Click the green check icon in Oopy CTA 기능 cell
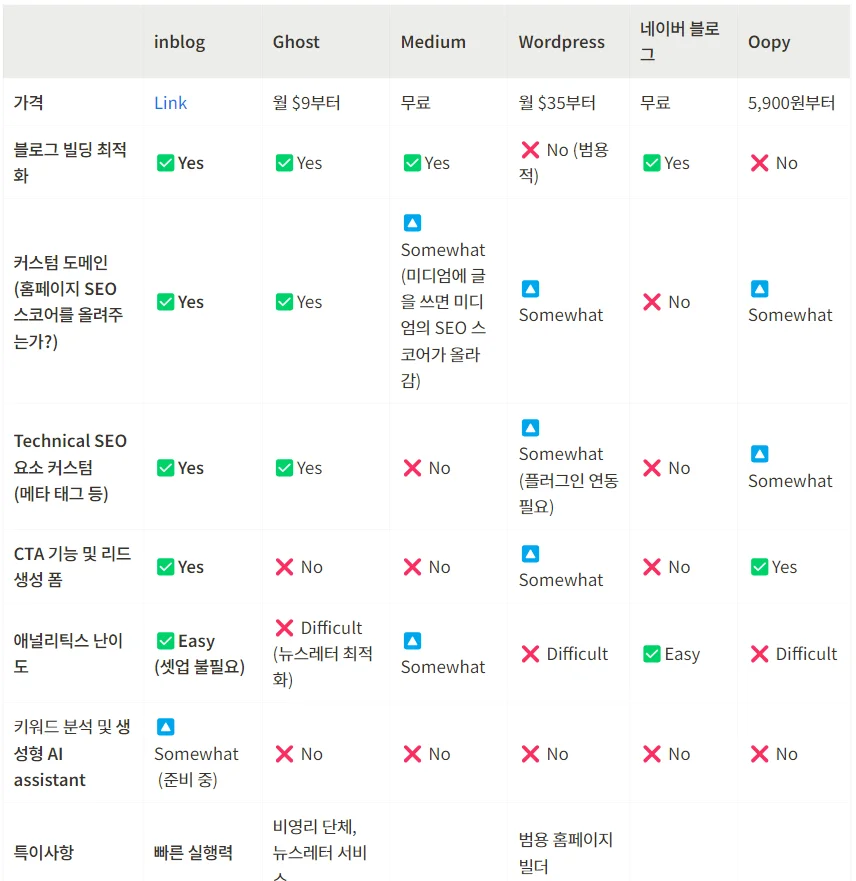The height and width of the screenshot is (881, 856). tap(760, 567)
